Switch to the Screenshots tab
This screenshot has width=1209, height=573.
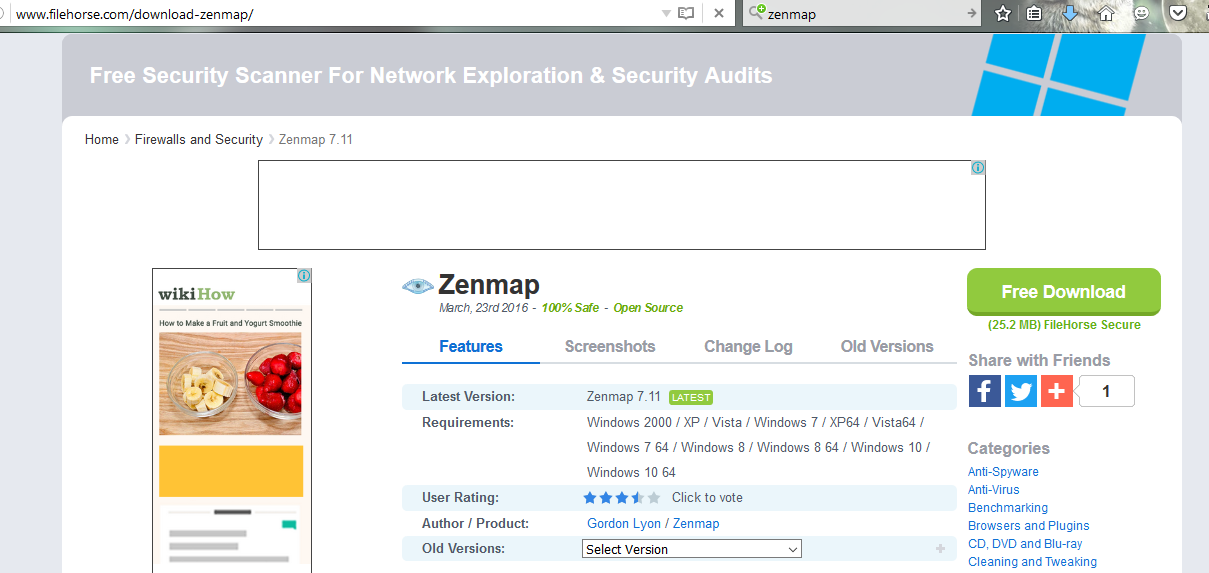[x=610, y=346]
